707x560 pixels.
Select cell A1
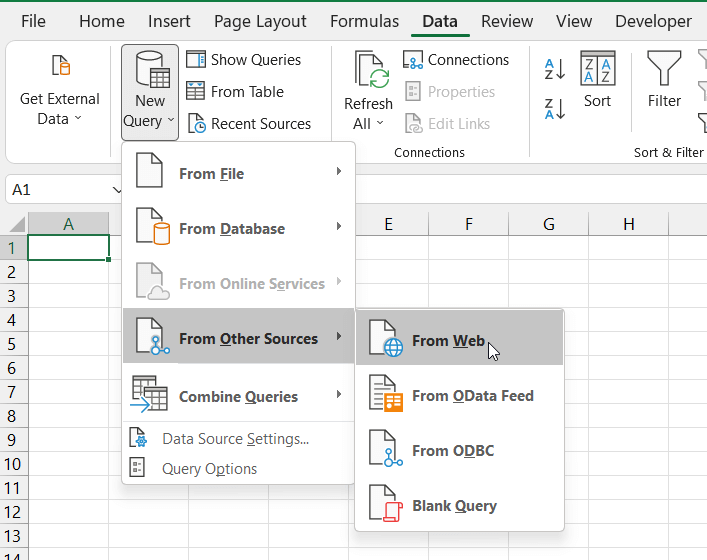click(x=69, y=248)
